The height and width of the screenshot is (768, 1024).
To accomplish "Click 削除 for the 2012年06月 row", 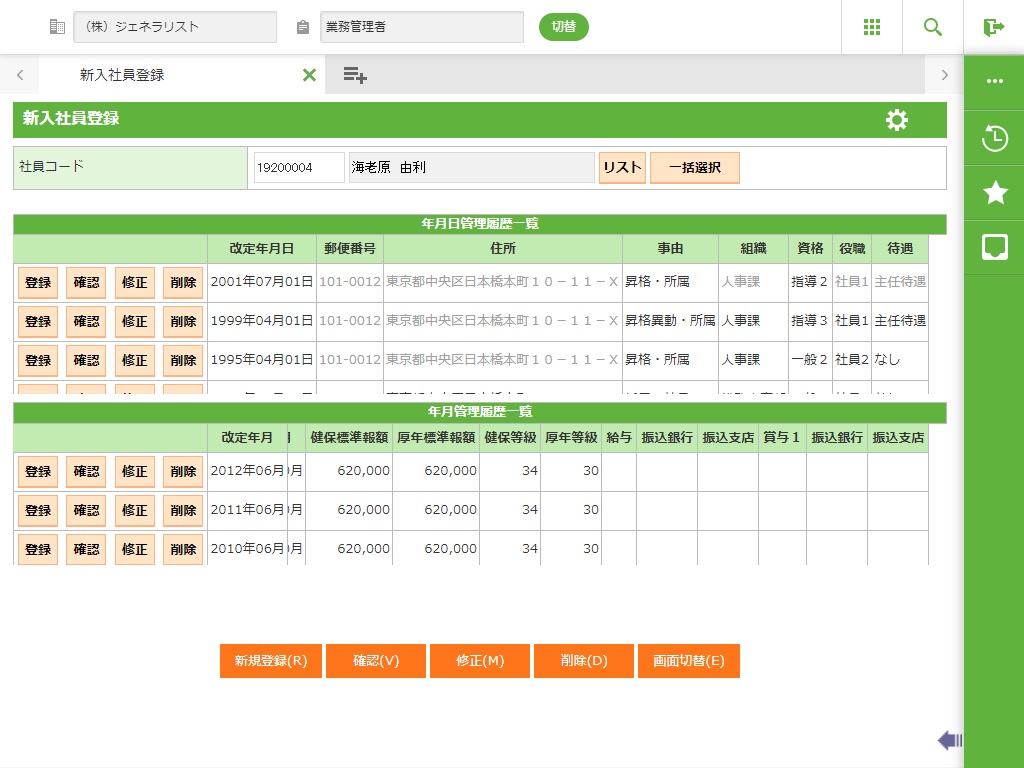I will (x=183, y=472).
